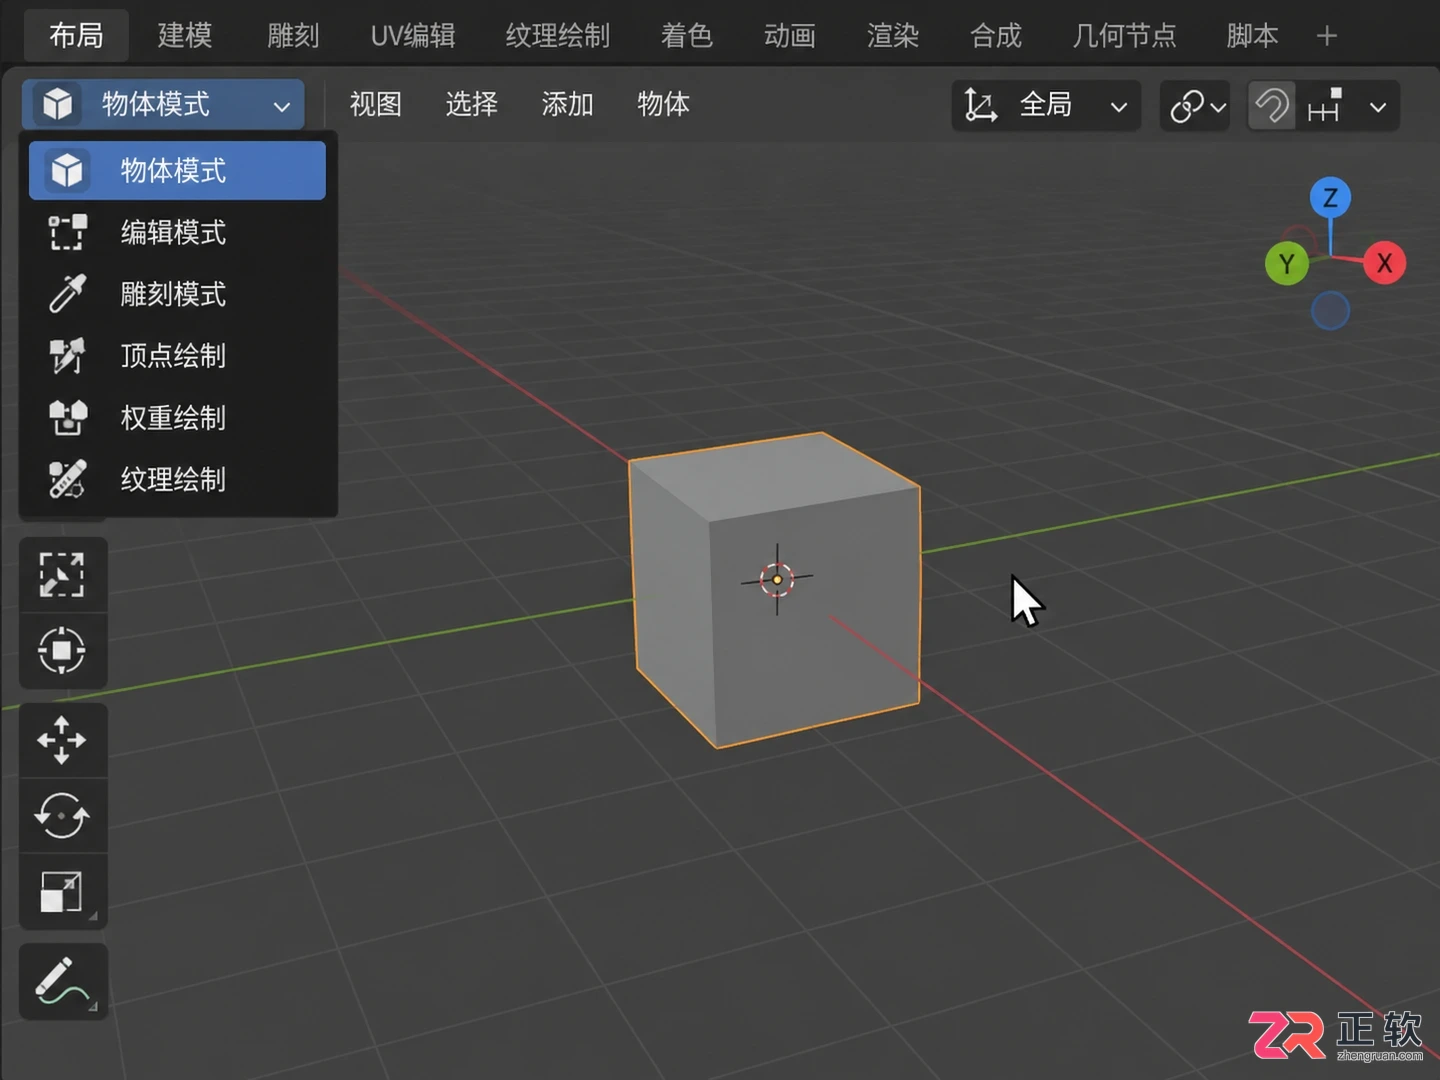Click the Y axis on navigation gizmo
The width and height of the screenshot is (1440, 1080).
[1287, 264]
